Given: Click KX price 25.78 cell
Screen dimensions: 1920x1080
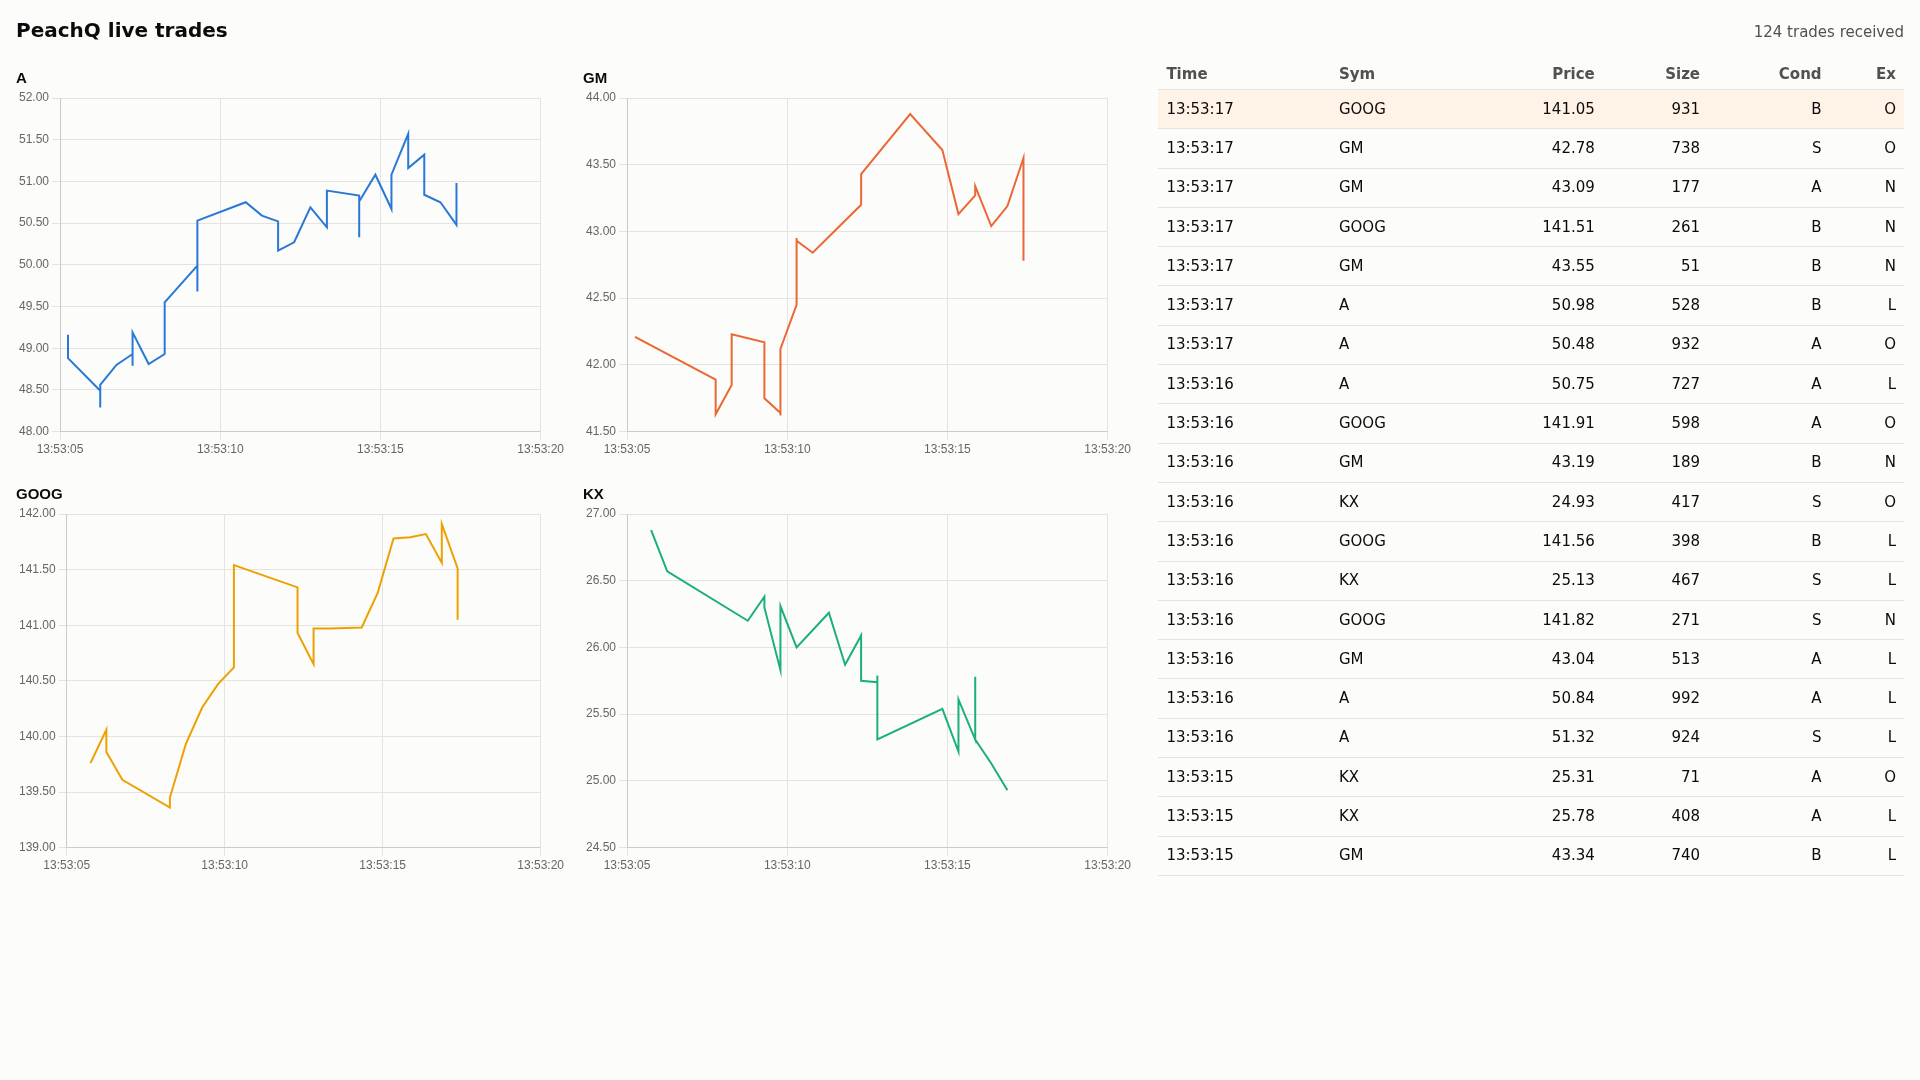Looking at the screenshot, I should click(1573, 816).
